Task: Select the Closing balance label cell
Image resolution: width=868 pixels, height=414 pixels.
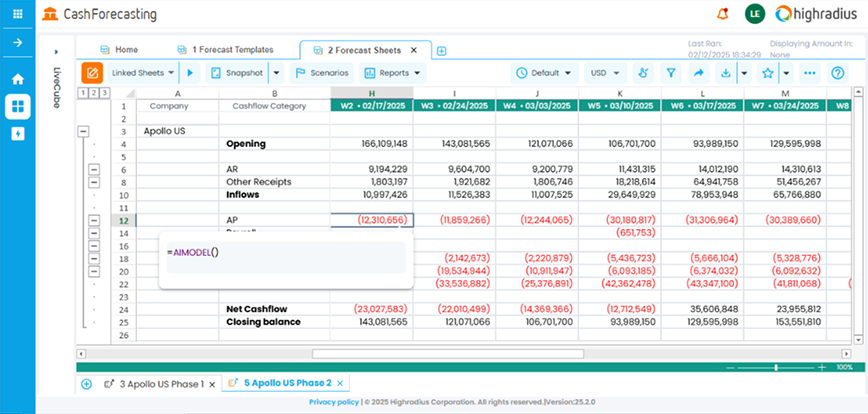Action: 275,322
